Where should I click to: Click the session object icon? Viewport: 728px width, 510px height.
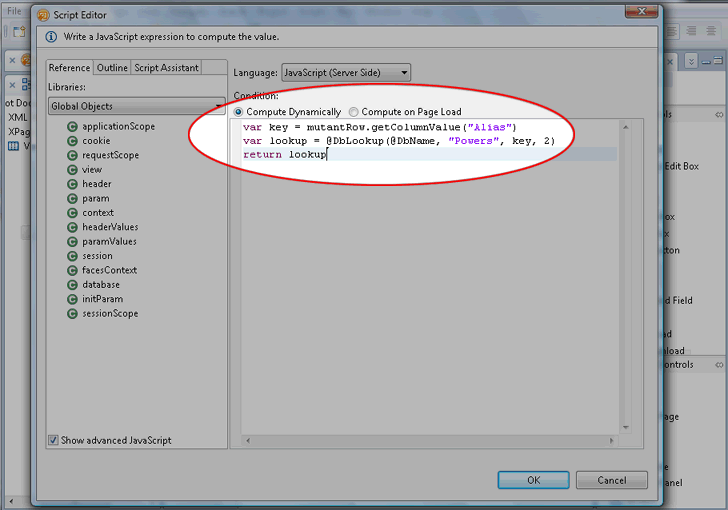[72, 256]
